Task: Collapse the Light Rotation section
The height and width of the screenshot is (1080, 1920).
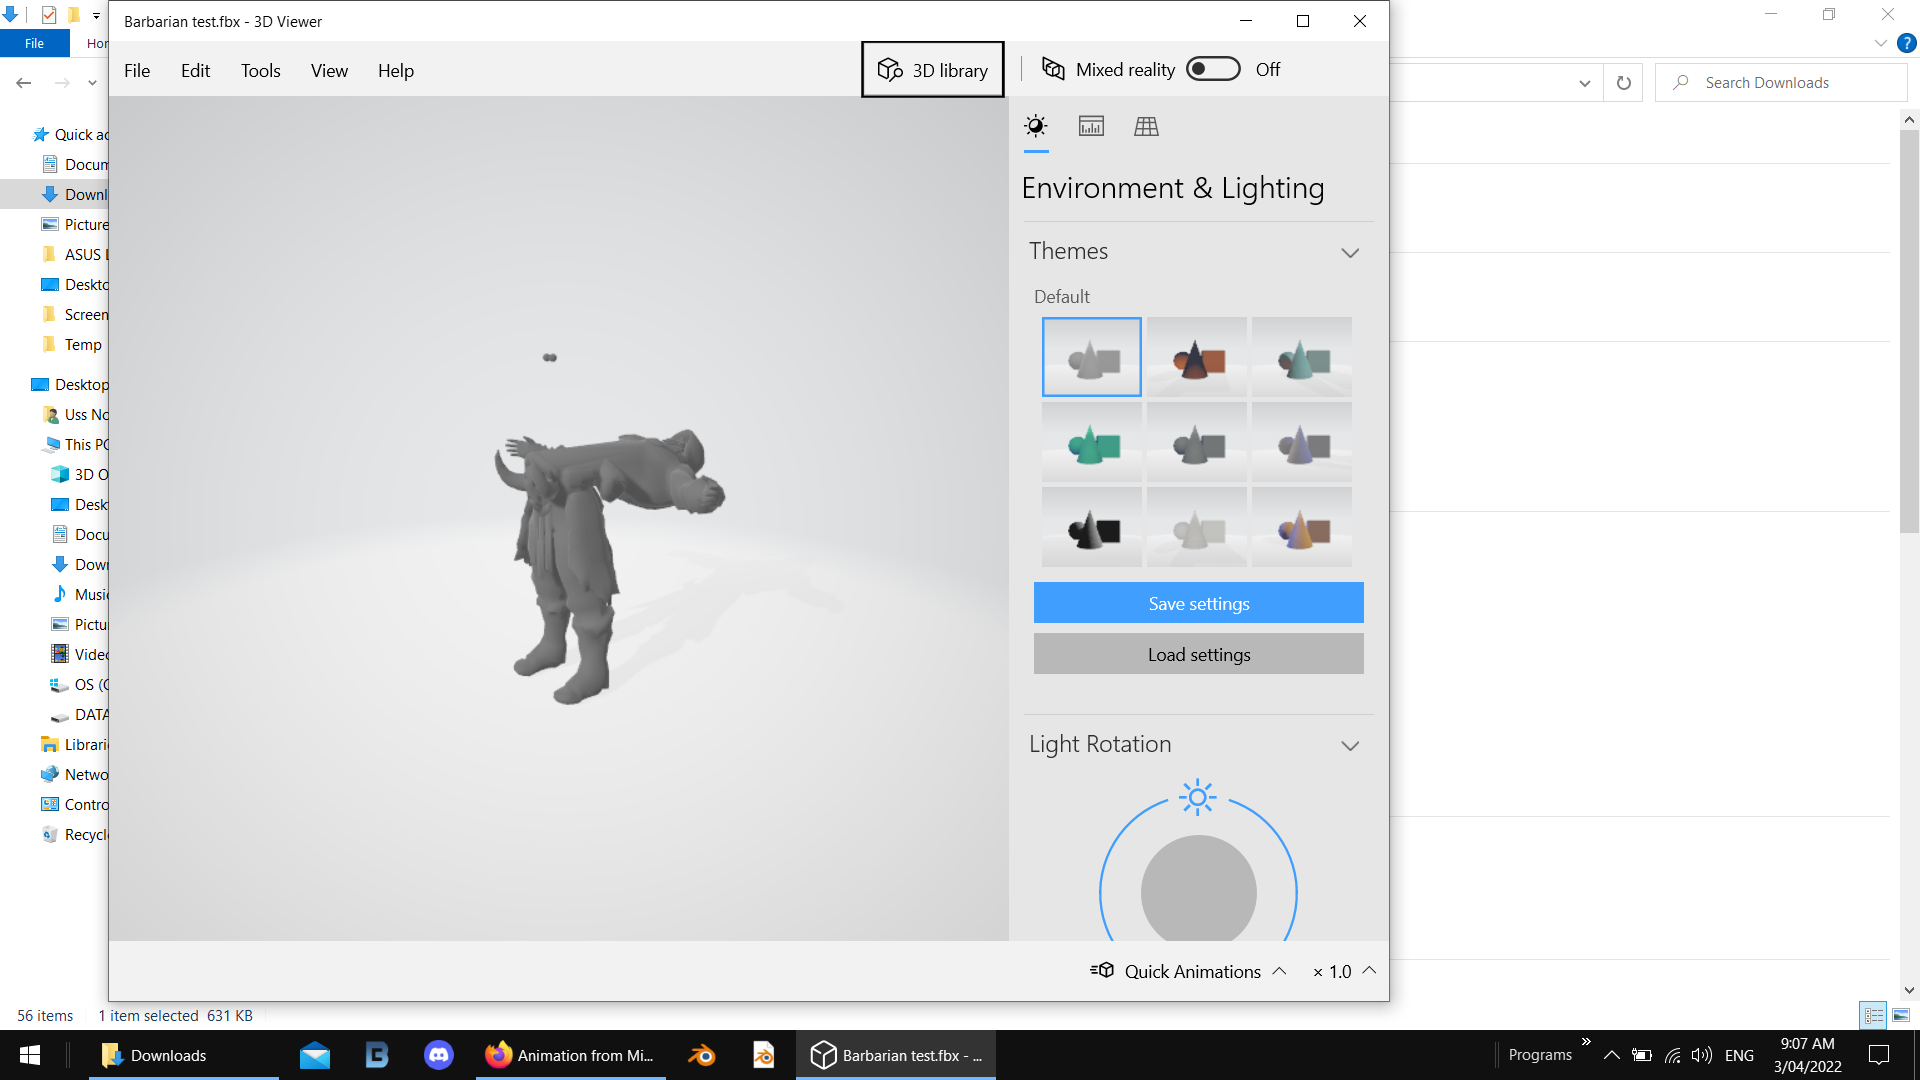Action: coord(1350,745)
